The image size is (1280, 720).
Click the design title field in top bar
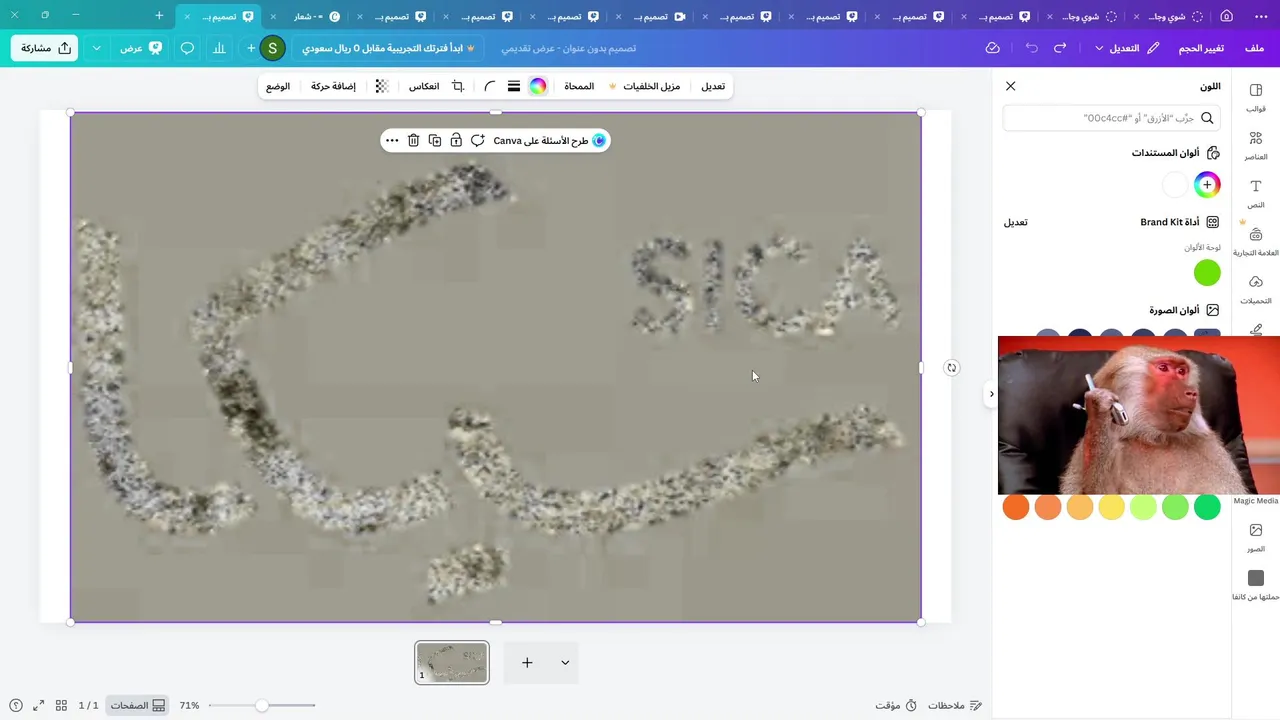568,48
